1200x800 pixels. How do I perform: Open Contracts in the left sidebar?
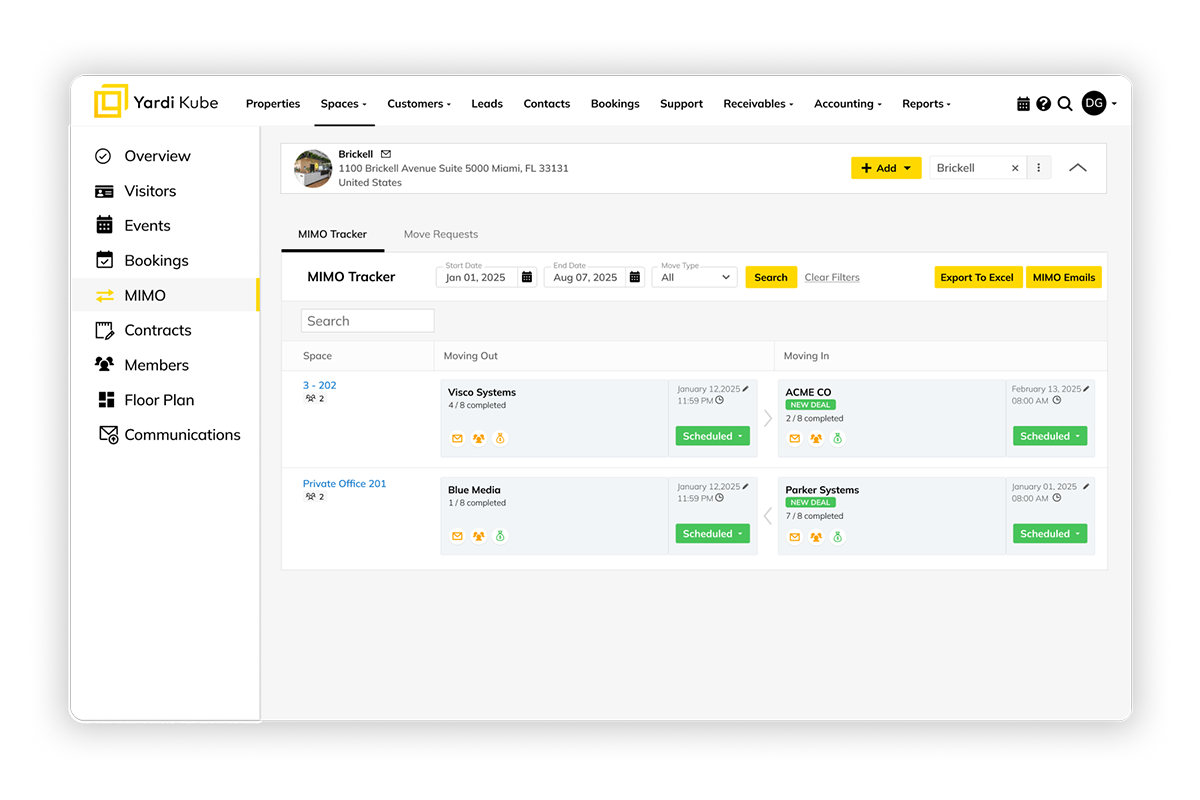157,330
